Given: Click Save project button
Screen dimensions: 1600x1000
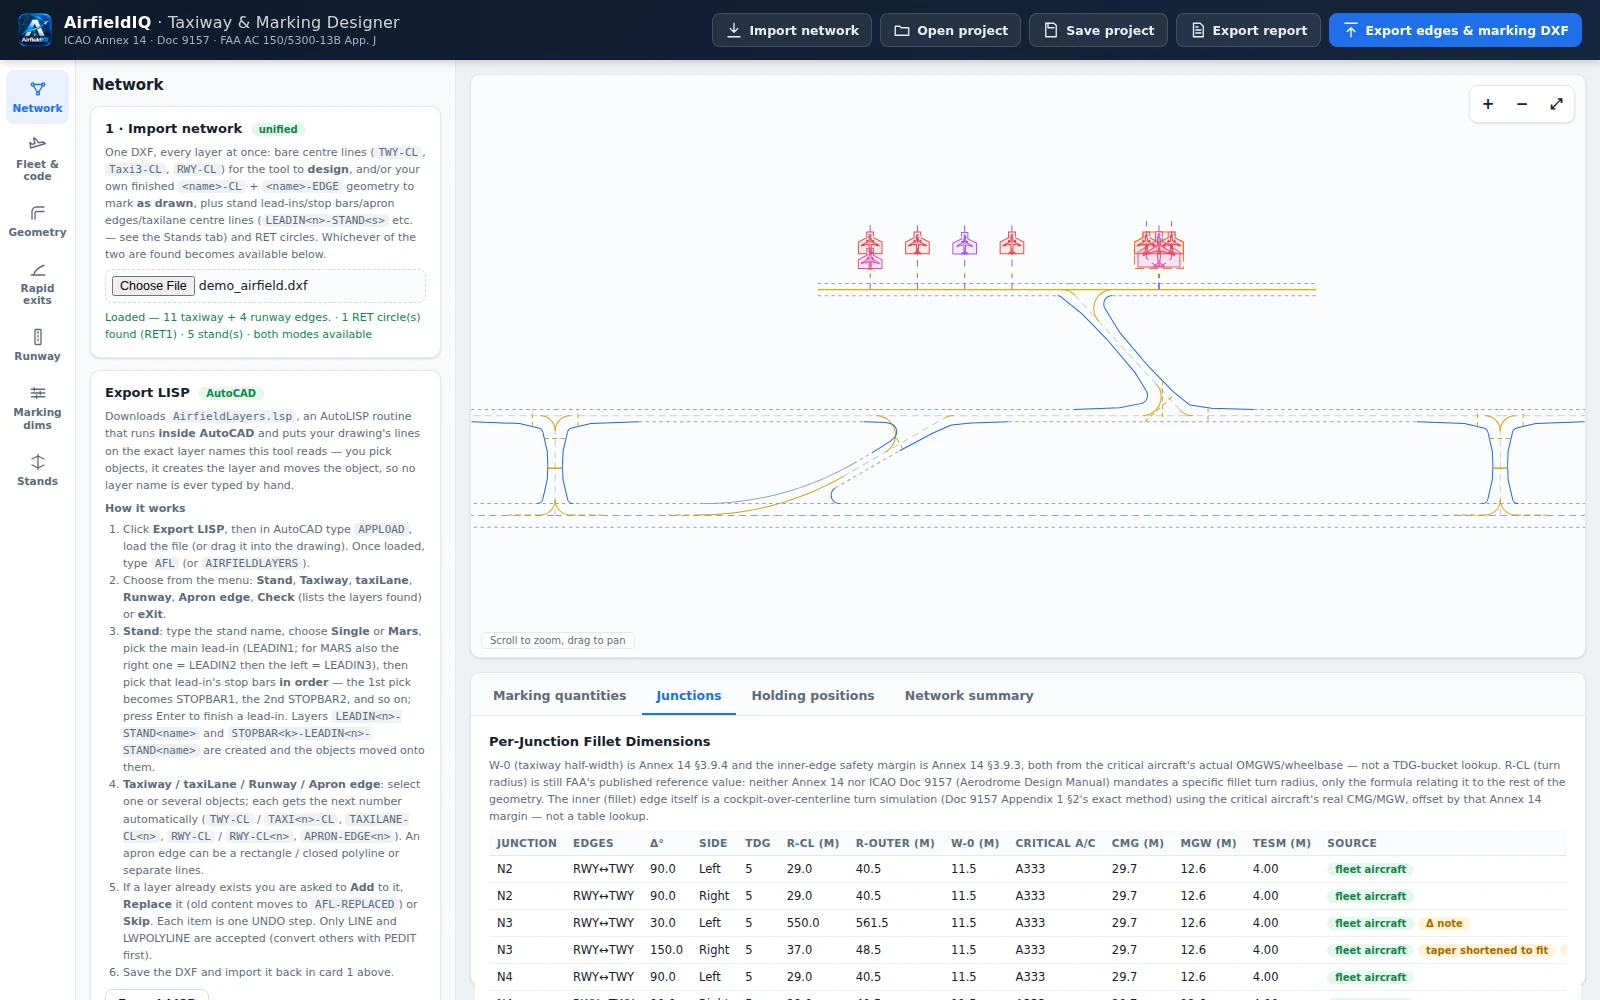Looking at the screenshot, I should (1098, 30).
